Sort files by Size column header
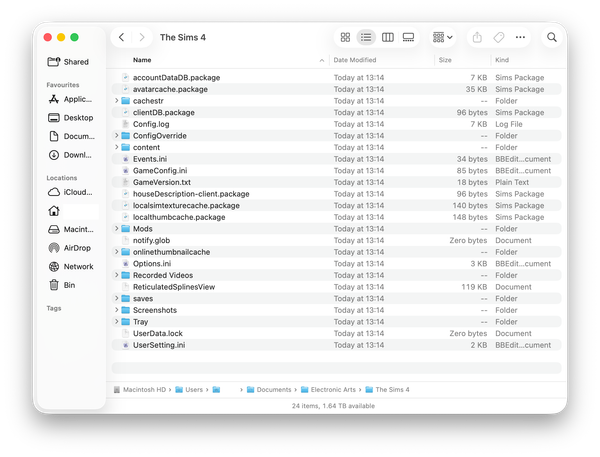Screen dimensions: 600x457 [445, 60]
